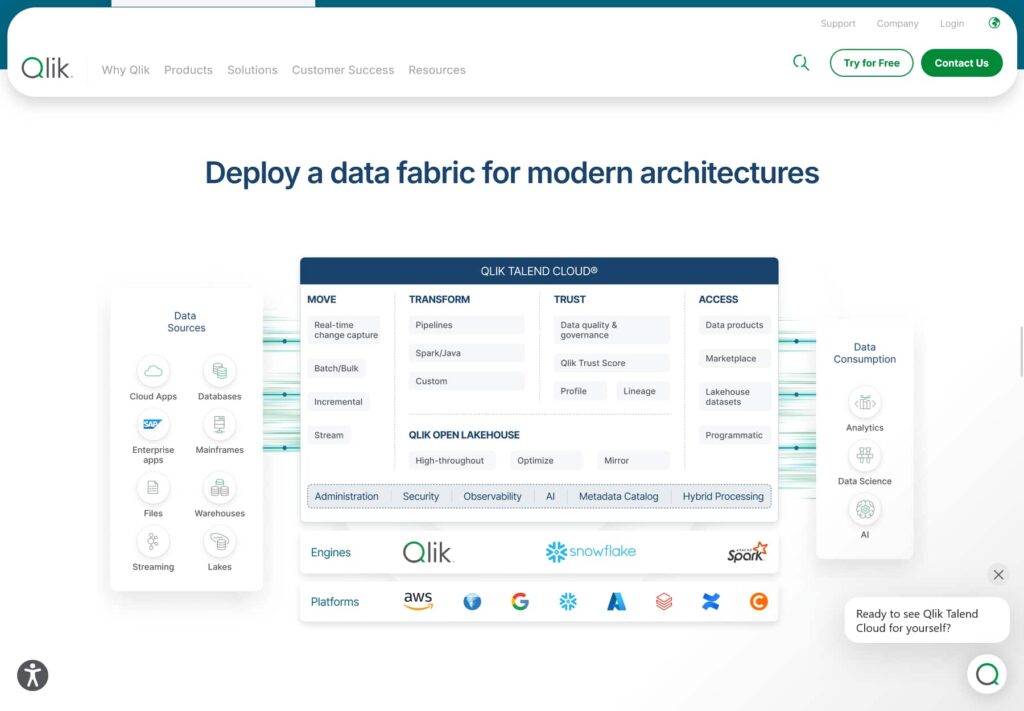This screenshot has height=711, width=1024.
Task: Click the blue X-shaped platform logo
Action: 711,601
